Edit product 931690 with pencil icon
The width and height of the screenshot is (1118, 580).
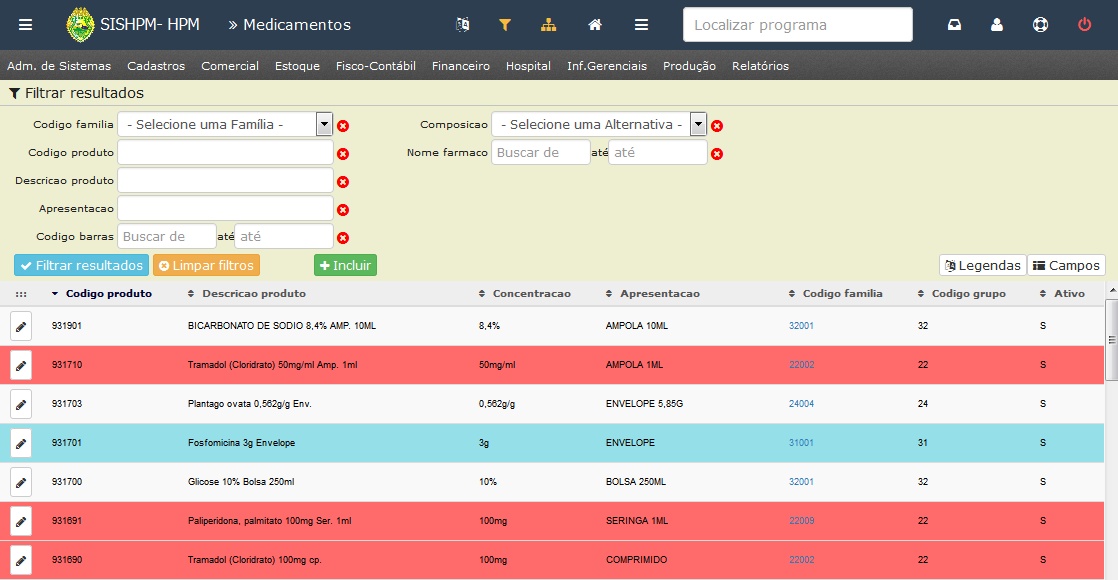21,561
